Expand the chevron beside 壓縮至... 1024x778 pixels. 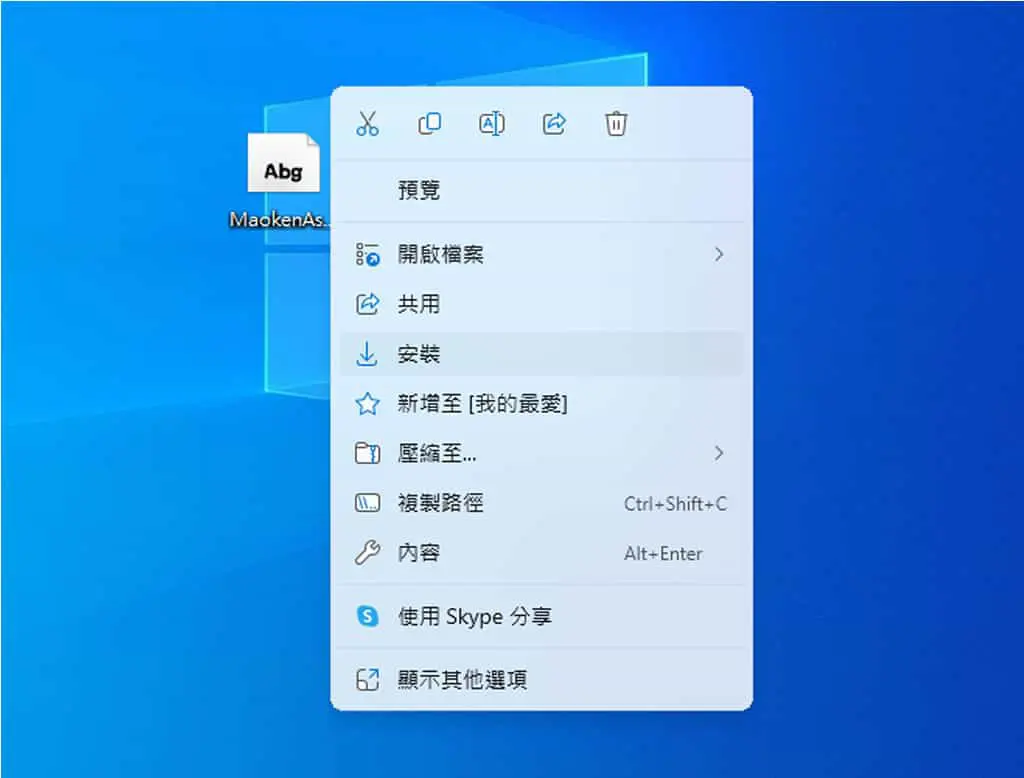click(x=719, y=453)
